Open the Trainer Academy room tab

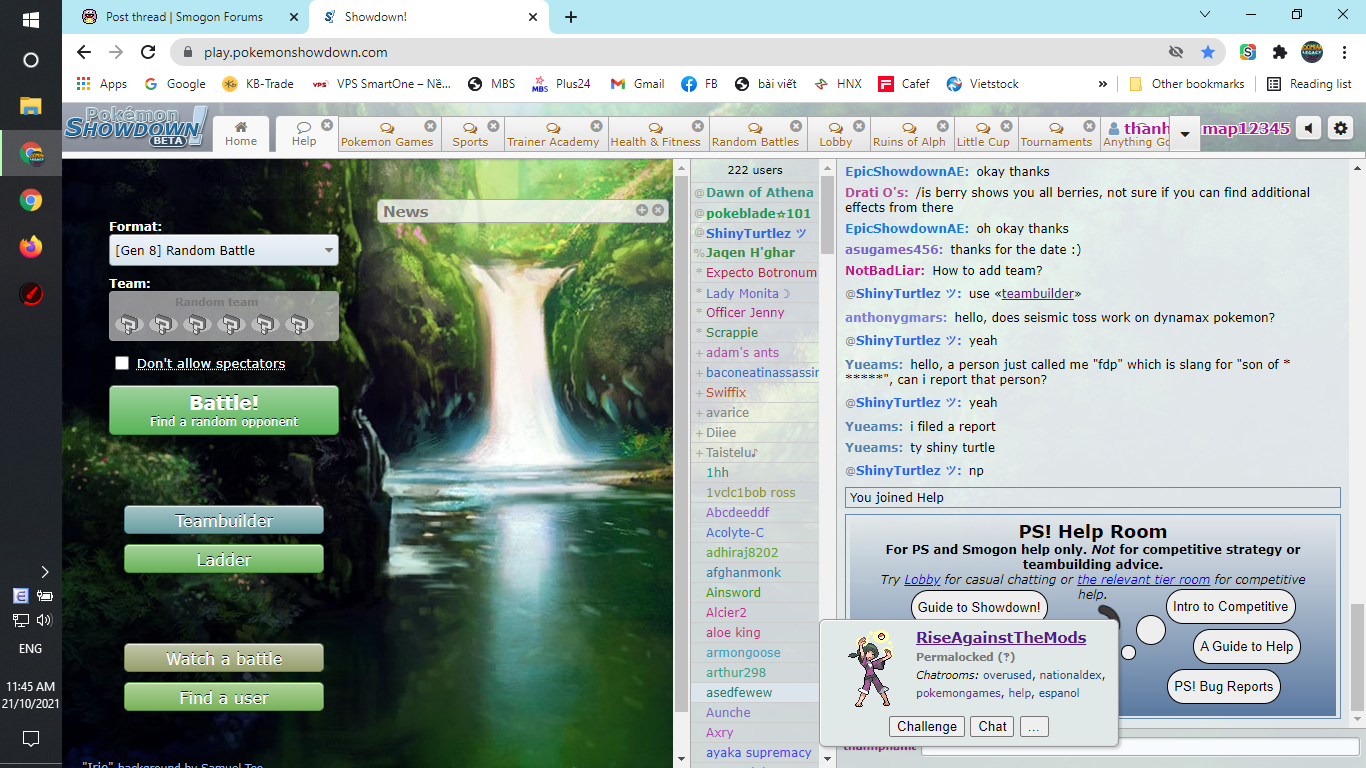click(553, 134)
